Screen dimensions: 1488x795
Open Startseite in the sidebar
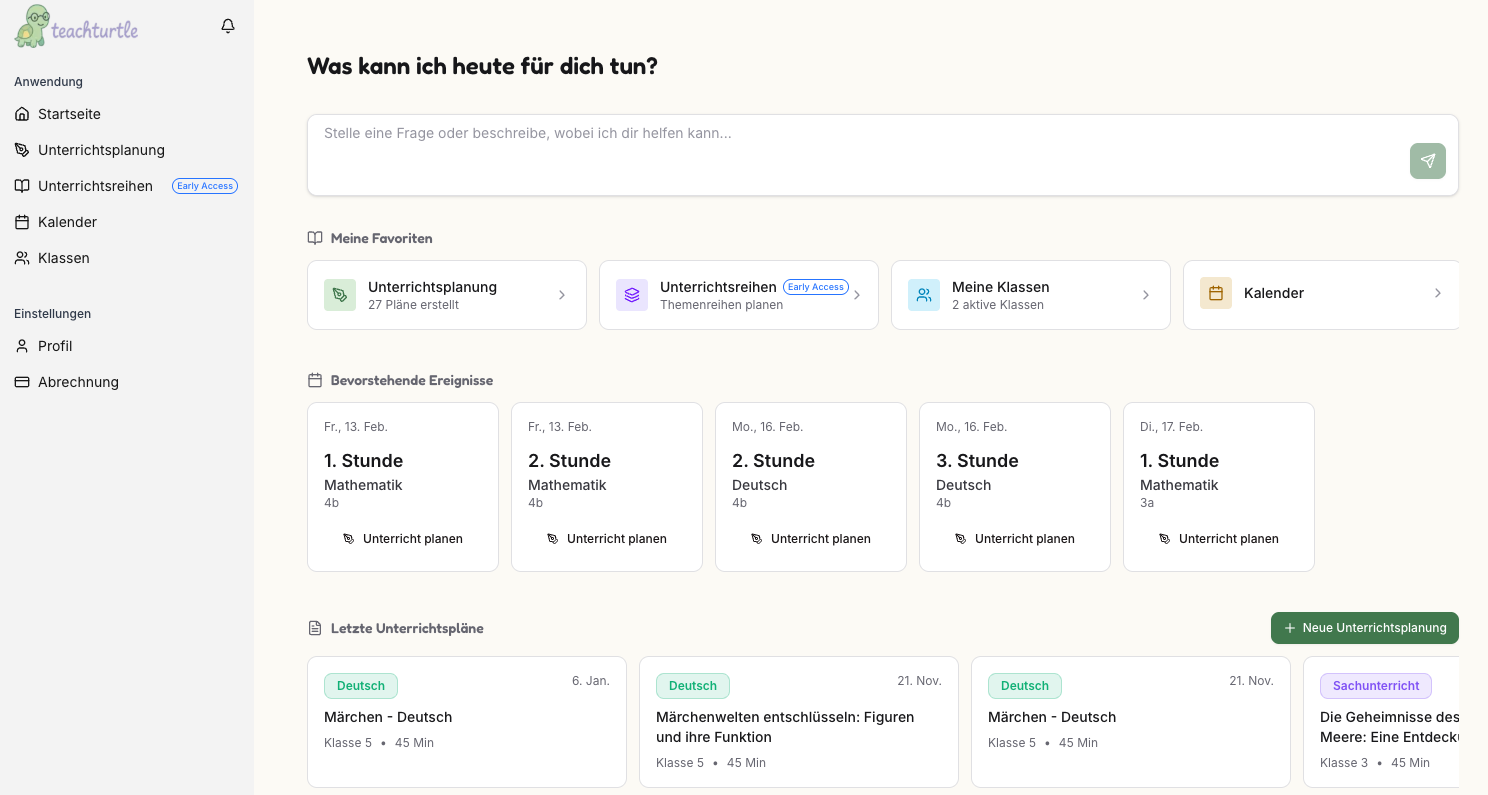pos(126,114)
